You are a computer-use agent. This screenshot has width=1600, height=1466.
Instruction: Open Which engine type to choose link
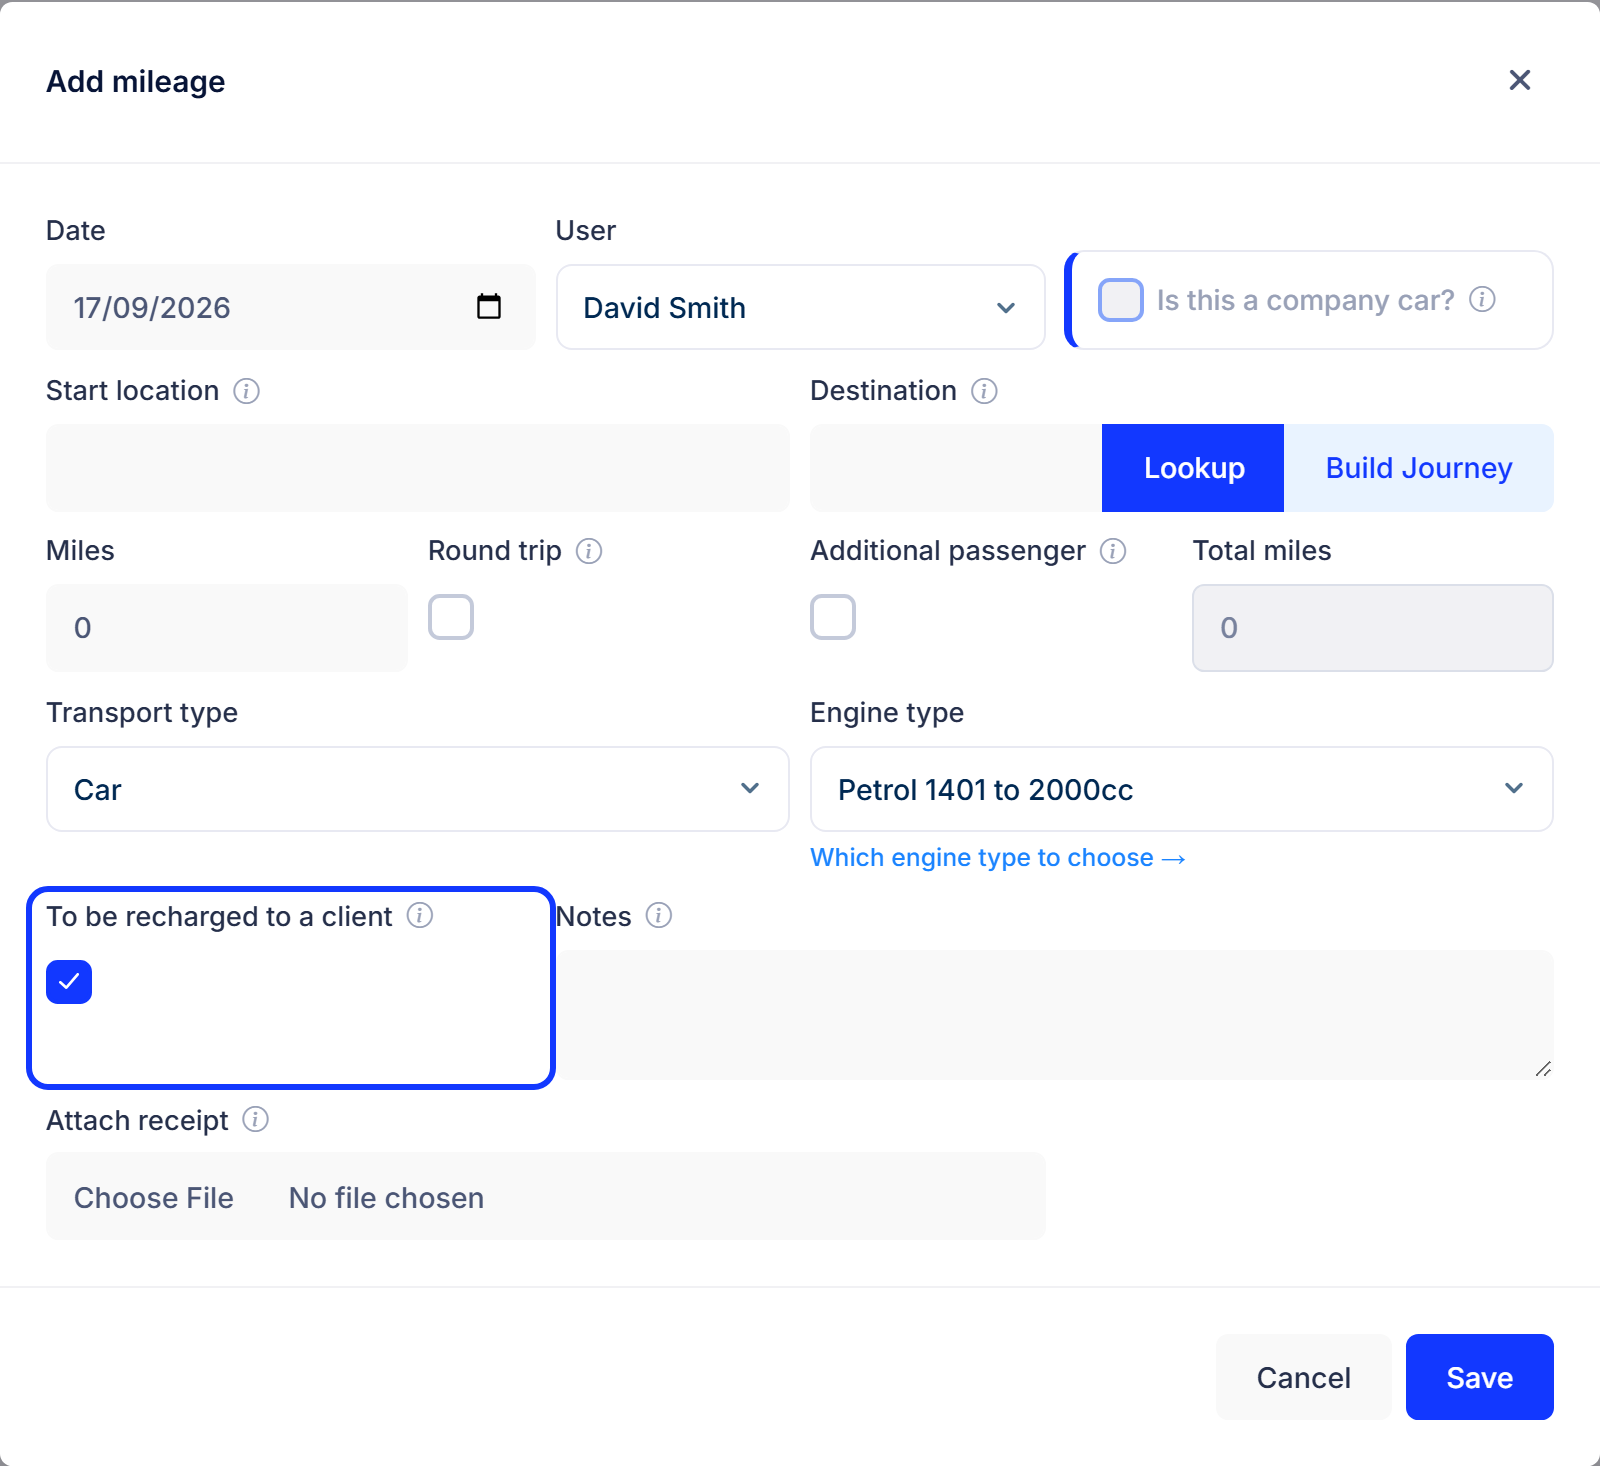click(x=997, y=858)
